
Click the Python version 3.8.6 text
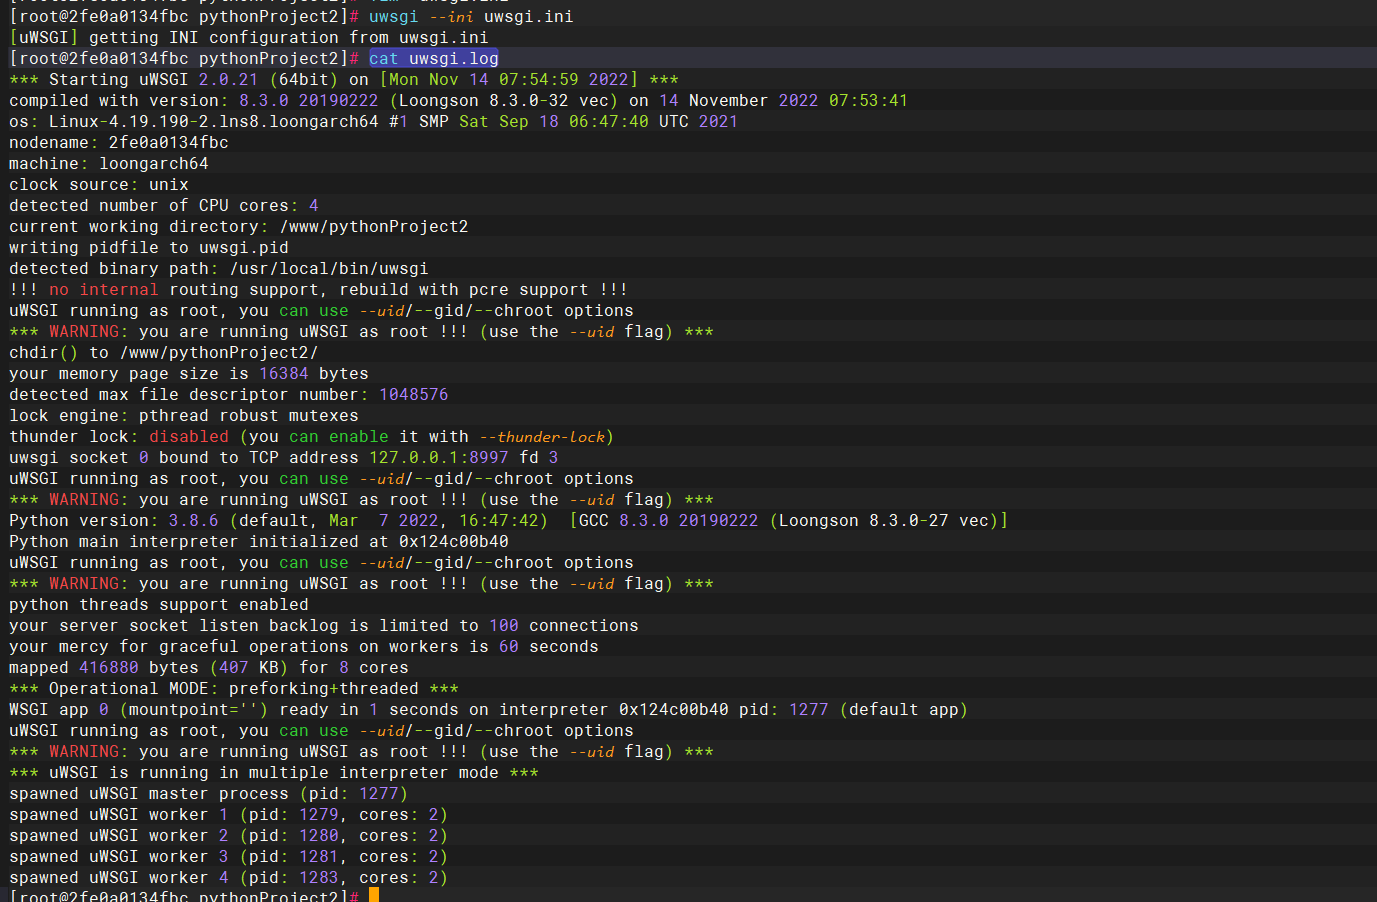194,520
